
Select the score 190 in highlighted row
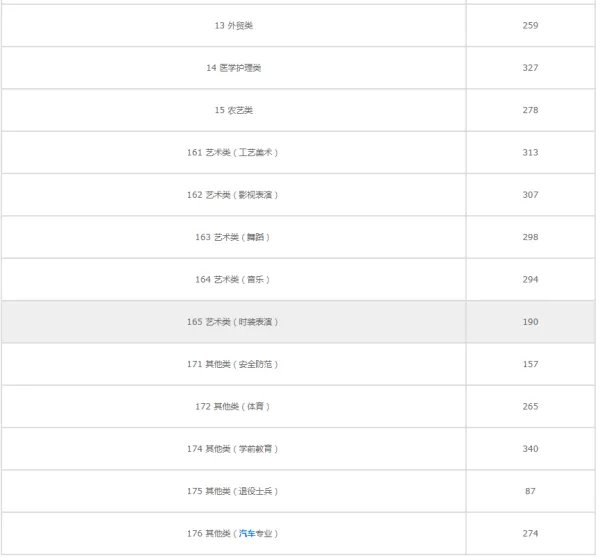click(530, 322)
